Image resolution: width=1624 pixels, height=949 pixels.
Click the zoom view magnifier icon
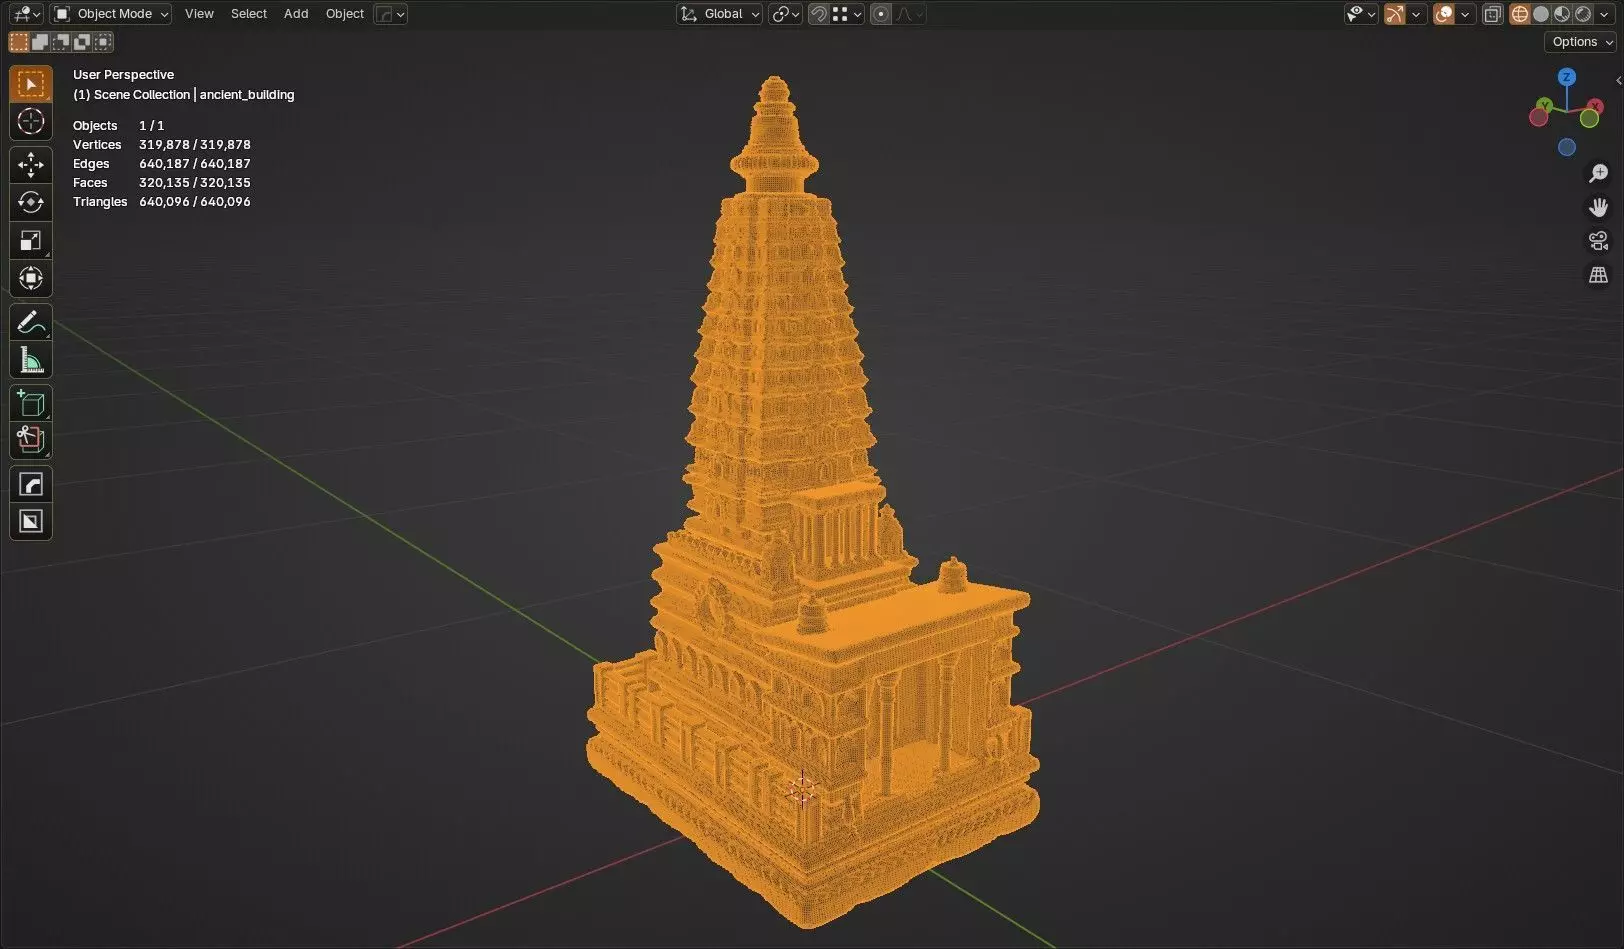click(1598, 174)
